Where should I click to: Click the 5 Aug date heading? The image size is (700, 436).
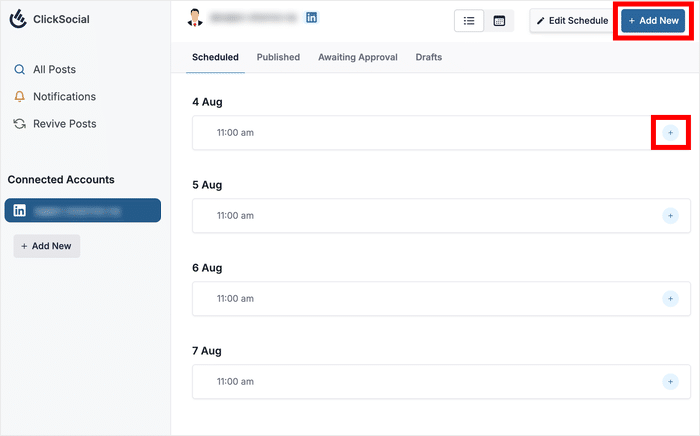click(x=207, y=185)
